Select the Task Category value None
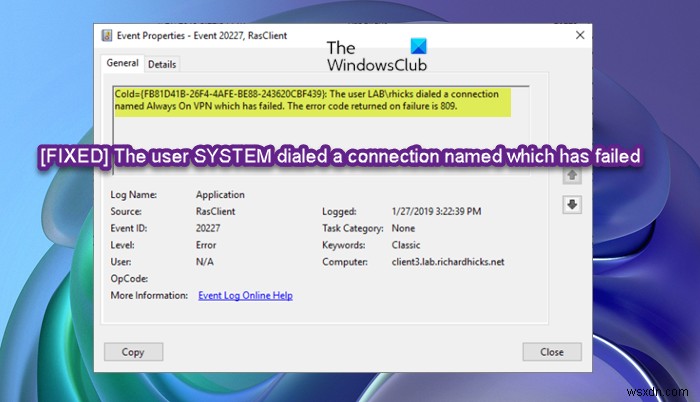 (x=403, y=228)
